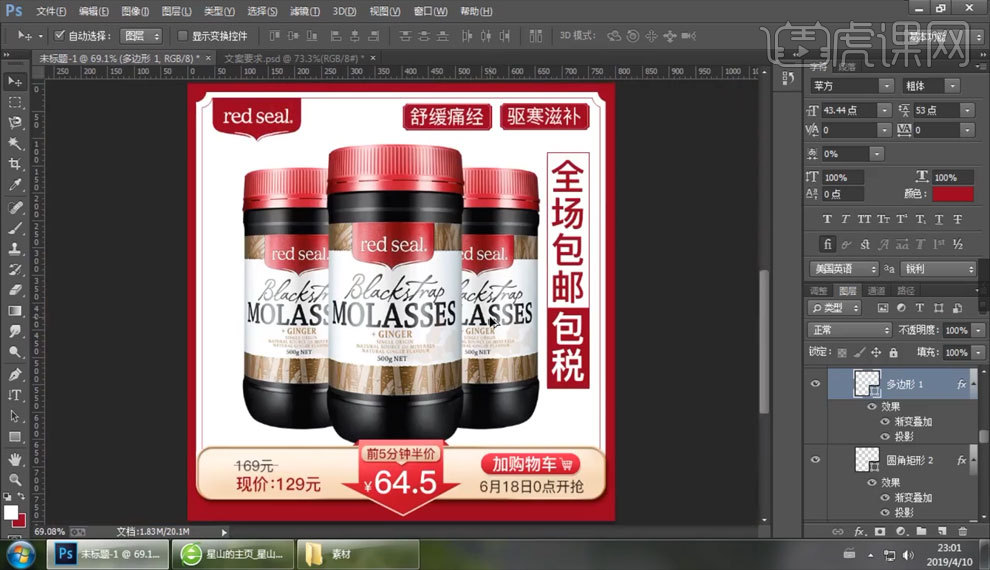Open the 43.44 点 font size dropdown

(x=884, y=110)
